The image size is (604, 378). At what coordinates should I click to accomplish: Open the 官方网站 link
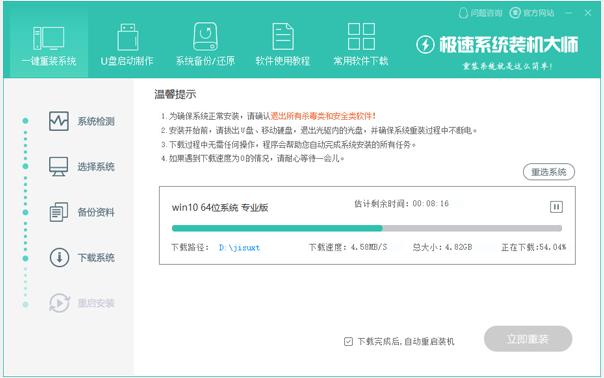pyautogui.click(x=532, y=13)
